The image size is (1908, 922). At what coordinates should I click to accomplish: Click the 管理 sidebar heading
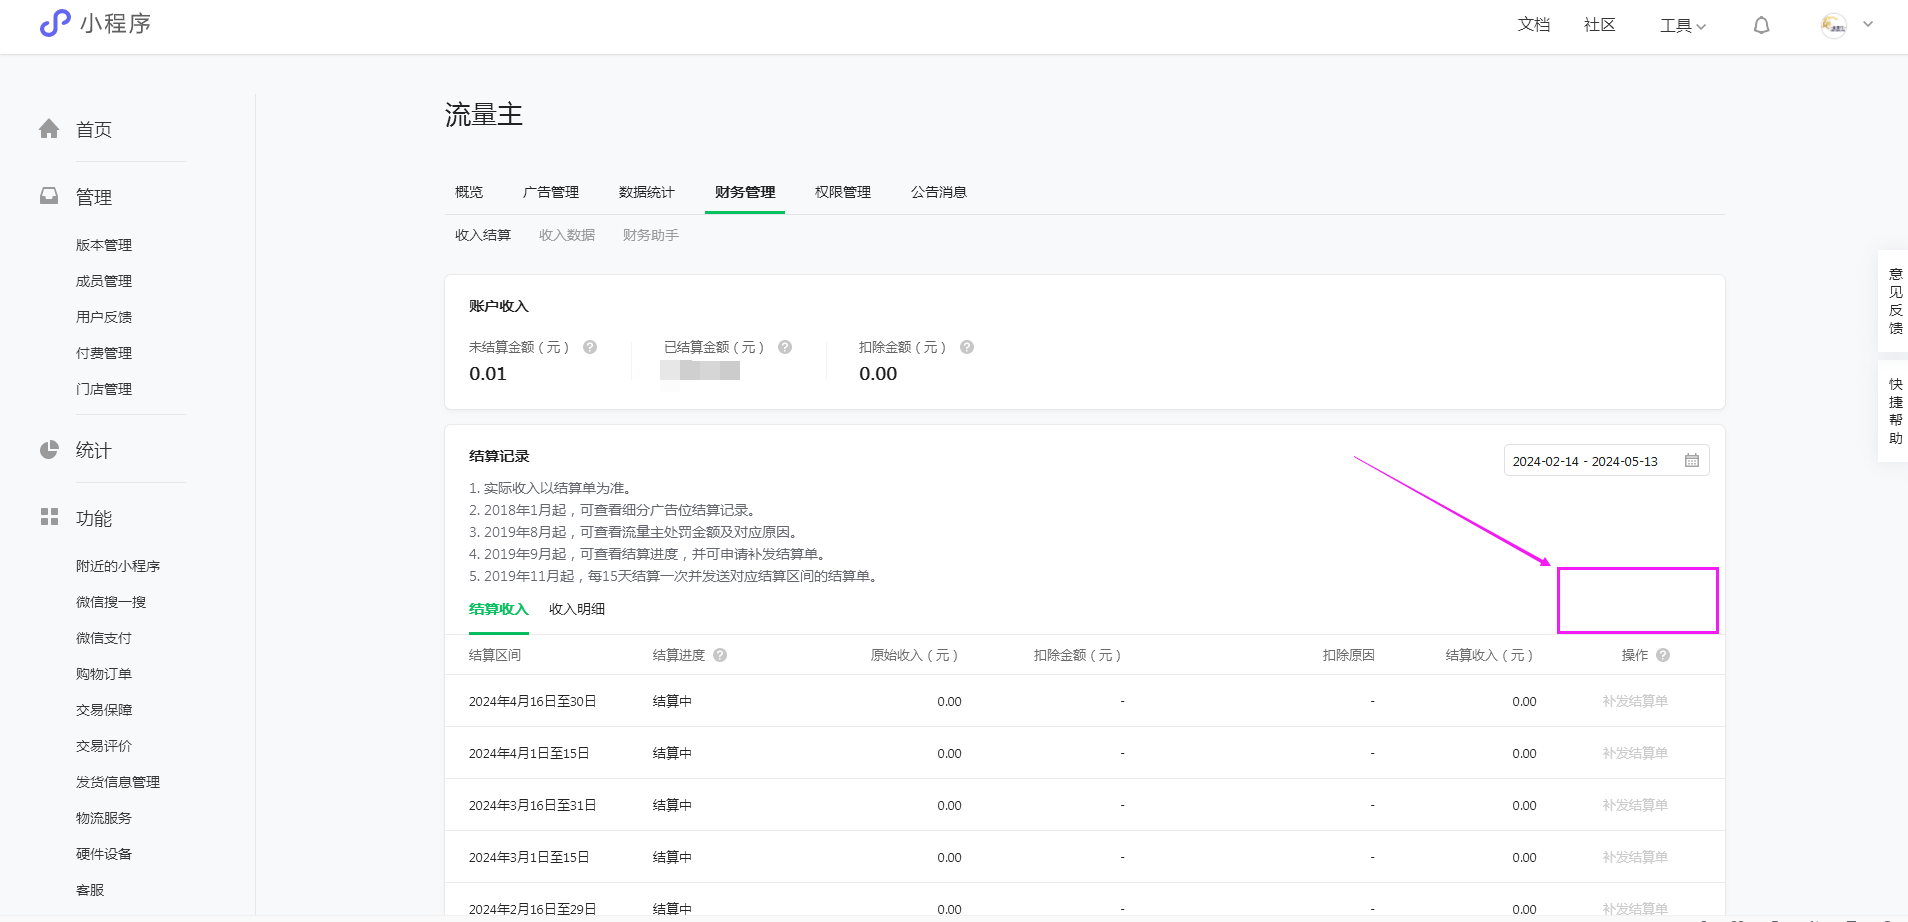click(94, 197)
